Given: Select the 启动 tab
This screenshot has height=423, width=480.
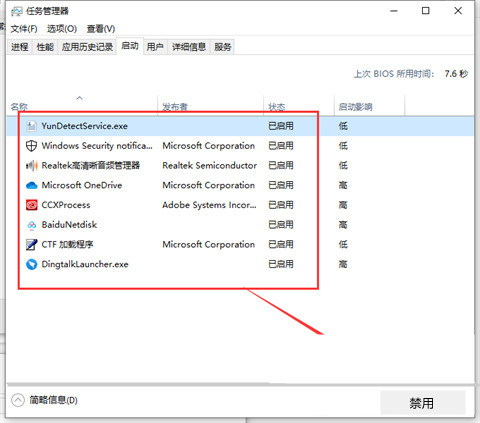Looking at the screenshot, I should click(130, 46).
